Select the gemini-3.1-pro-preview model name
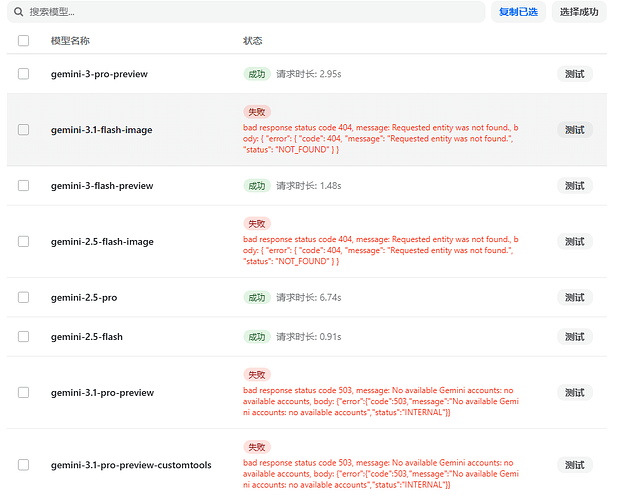 pyautogui.click(x=102, y=393)
